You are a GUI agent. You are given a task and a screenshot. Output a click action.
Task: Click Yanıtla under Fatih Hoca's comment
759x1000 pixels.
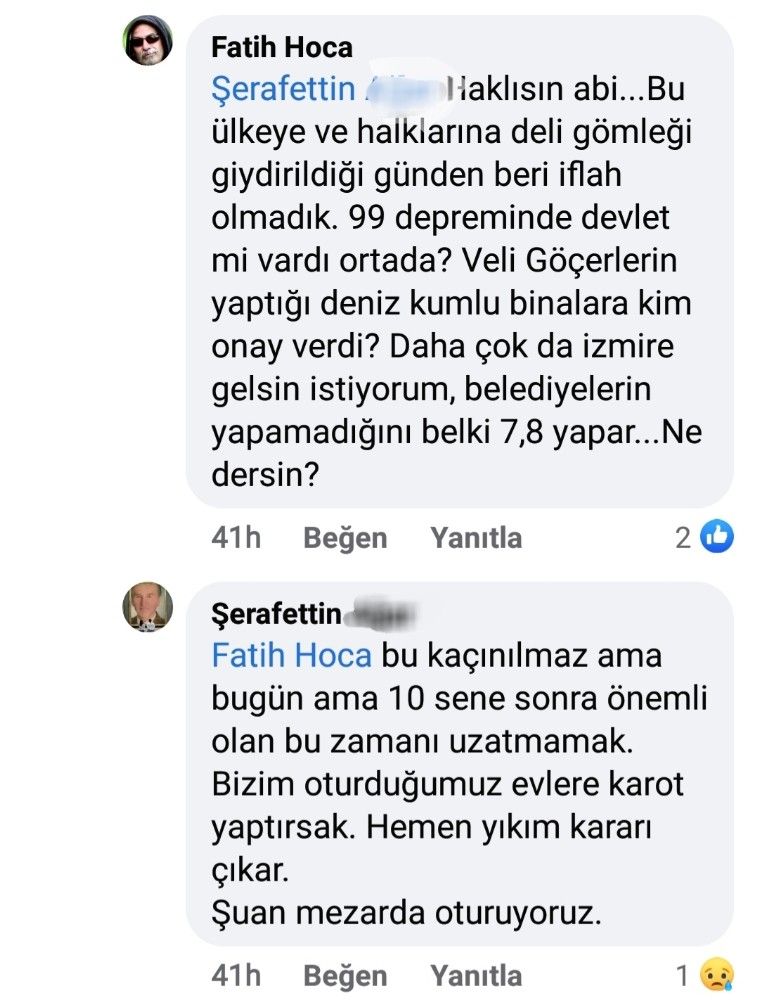click(x=476, y=538)
